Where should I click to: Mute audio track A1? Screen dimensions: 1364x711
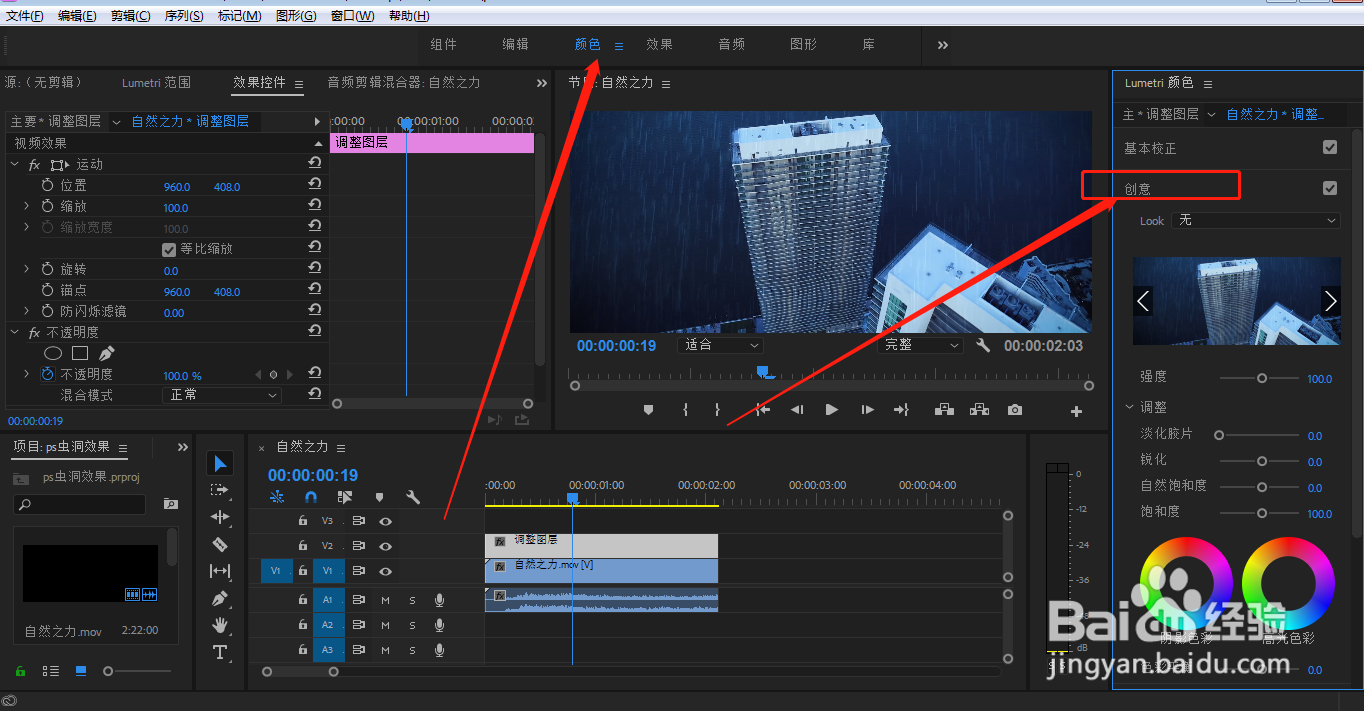click(x=385, y=600)
